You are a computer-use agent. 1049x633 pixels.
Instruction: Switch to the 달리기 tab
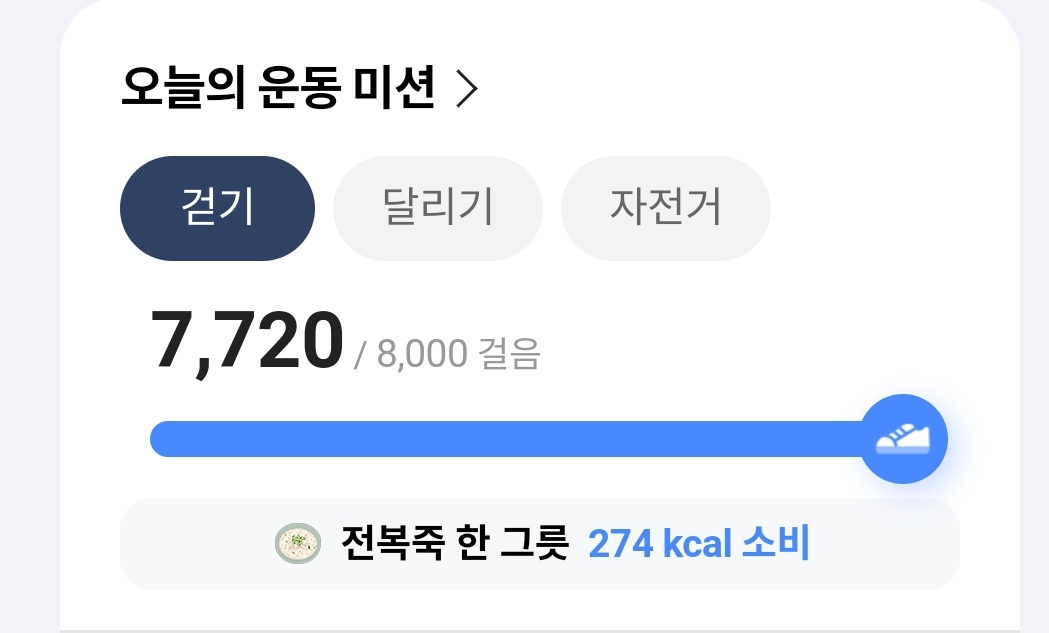pos(437,208)
